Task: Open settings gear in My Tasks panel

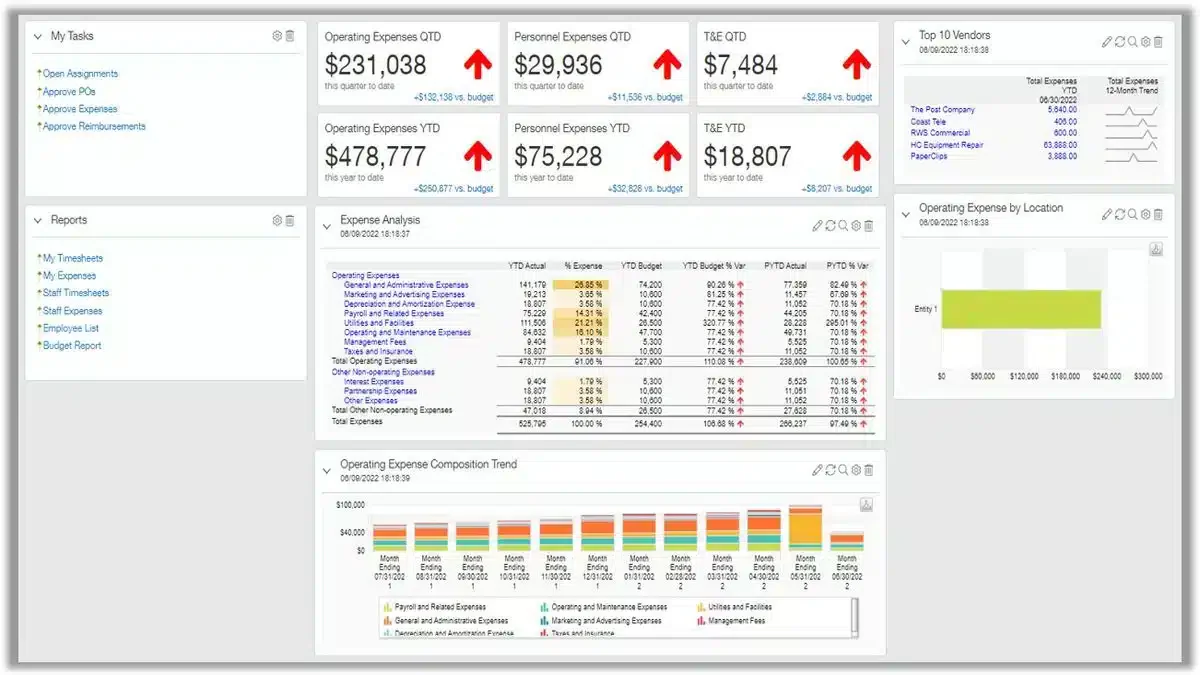Action: tap(277, 36)
